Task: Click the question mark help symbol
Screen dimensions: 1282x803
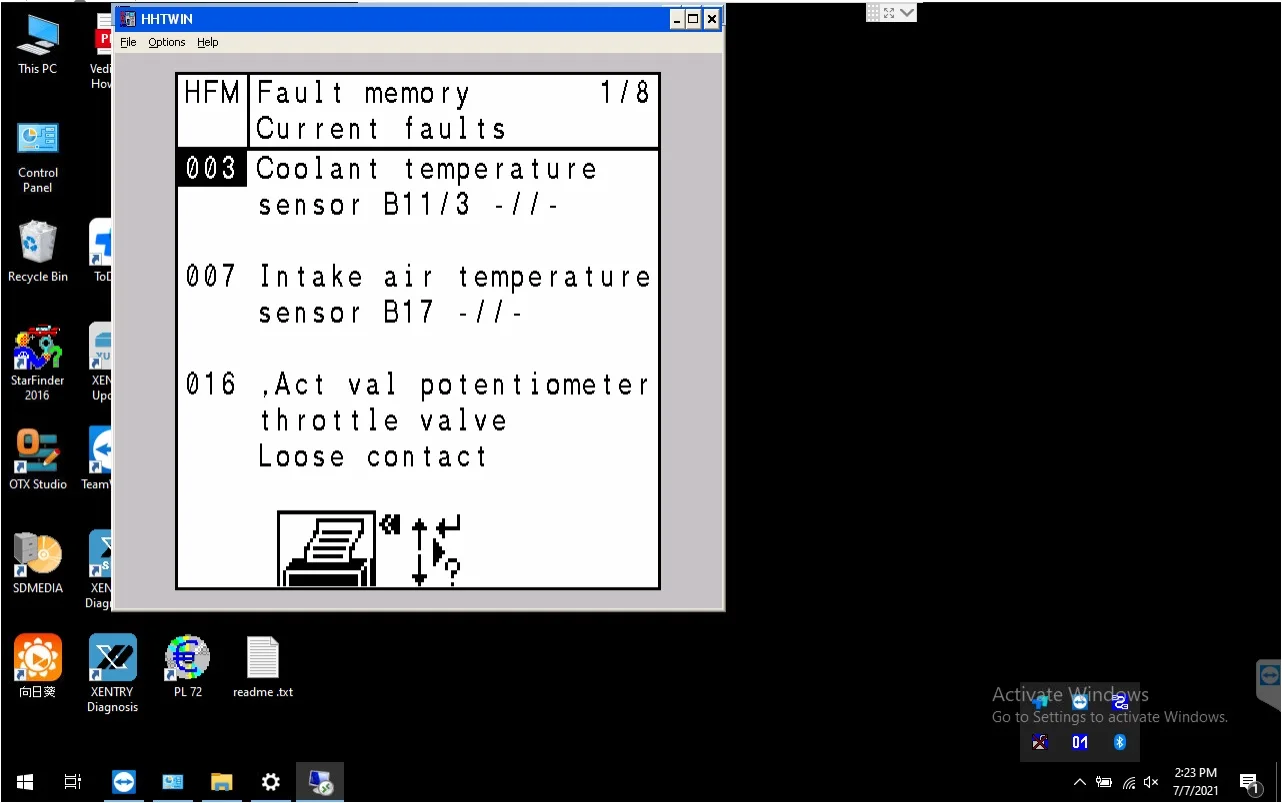Action: pos(452,571)
